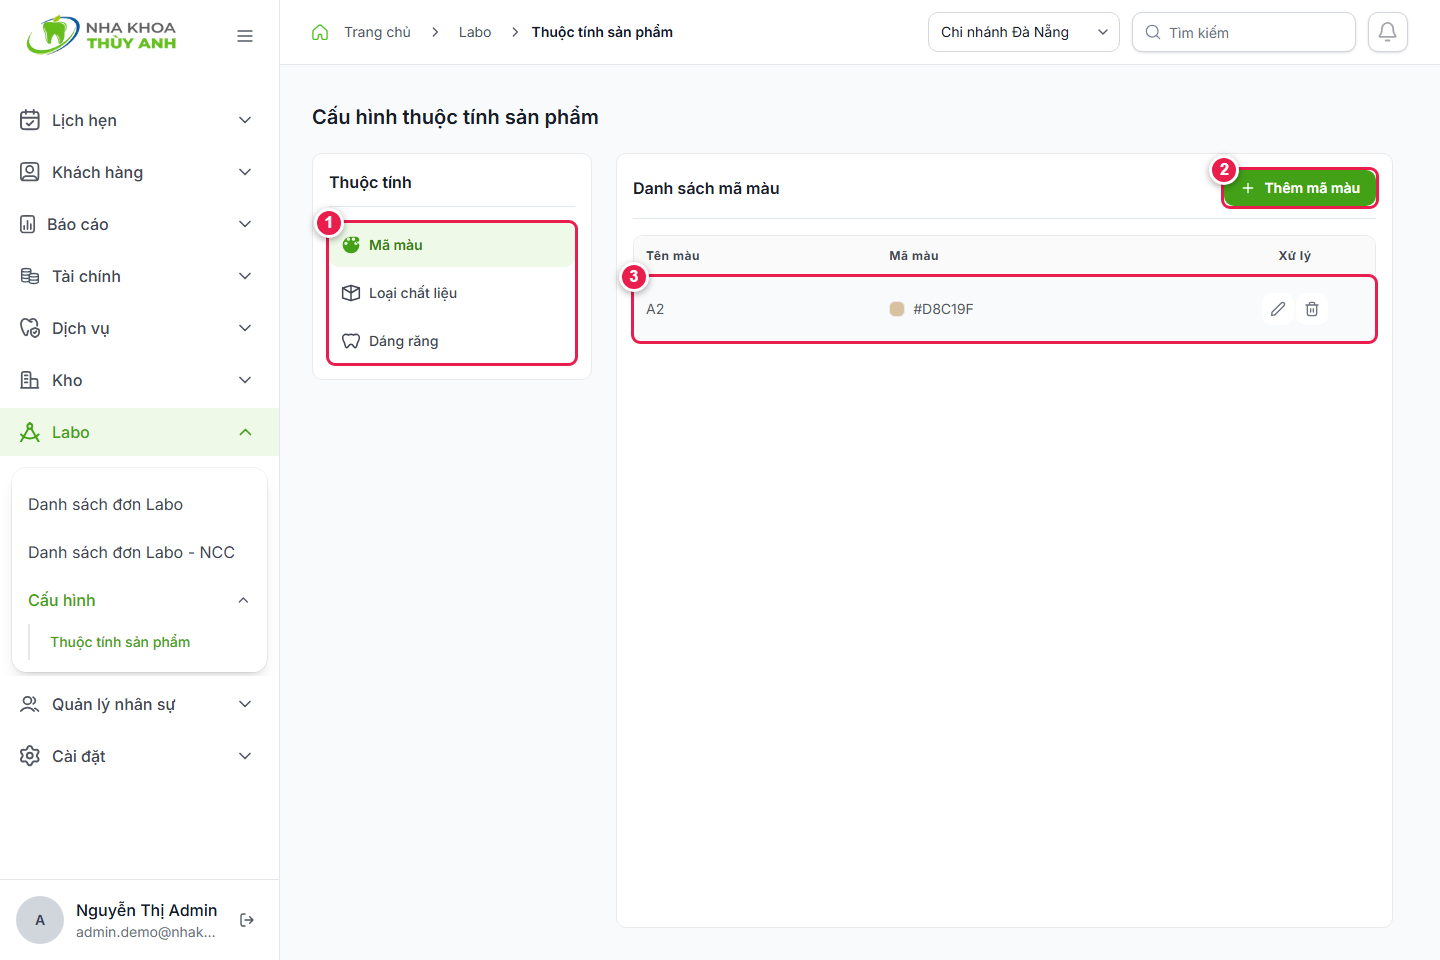
Task: Select the Loại chất liệu attribute
Action: pyautogui.click(x=452, y=293)
